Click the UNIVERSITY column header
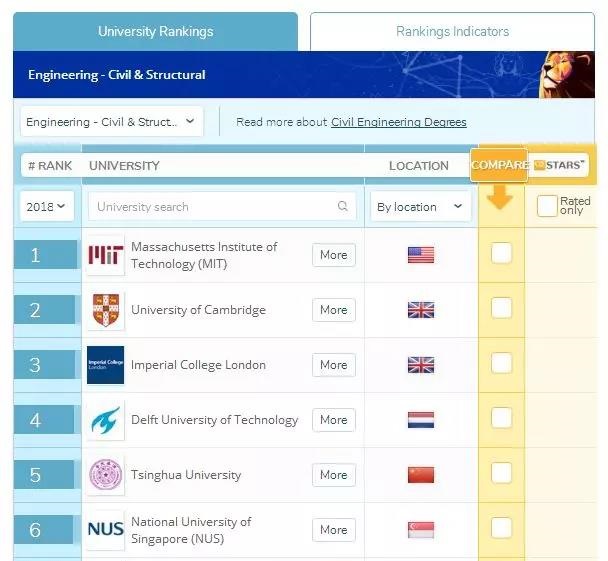Viewport: 608px width, 561px height. tap(124, 166)
